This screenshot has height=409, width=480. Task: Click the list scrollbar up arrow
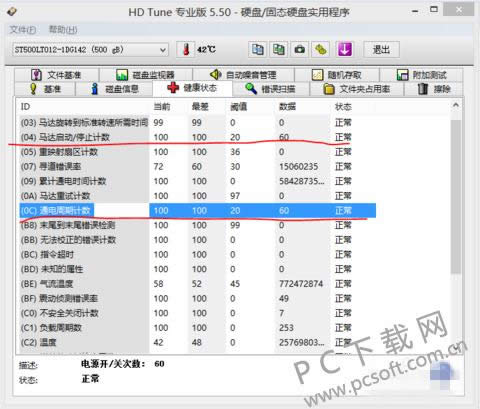(456, 106)
